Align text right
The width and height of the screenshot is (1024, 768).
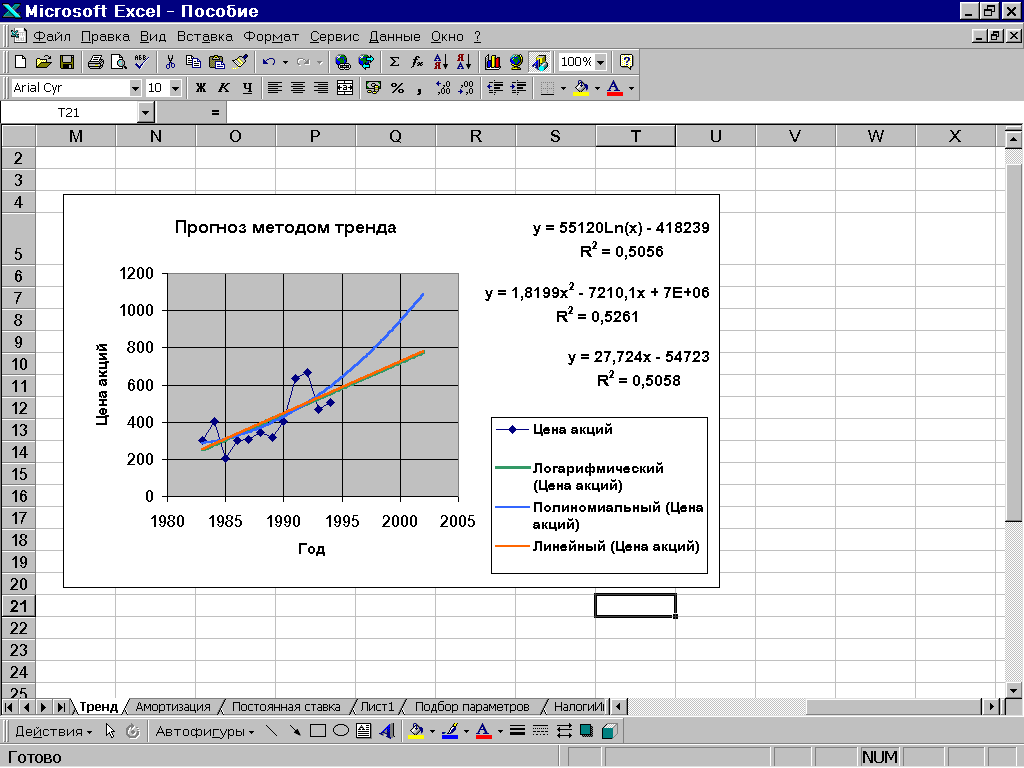321,88
